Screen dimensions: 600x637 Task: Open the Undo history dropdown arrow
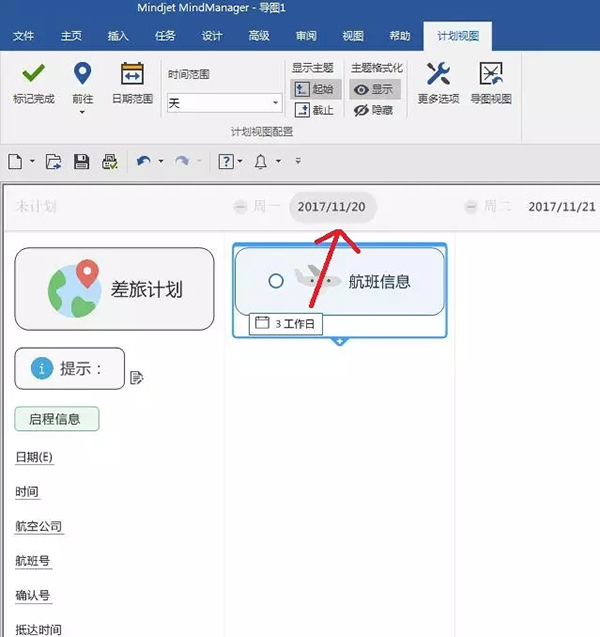click(161, 161)
